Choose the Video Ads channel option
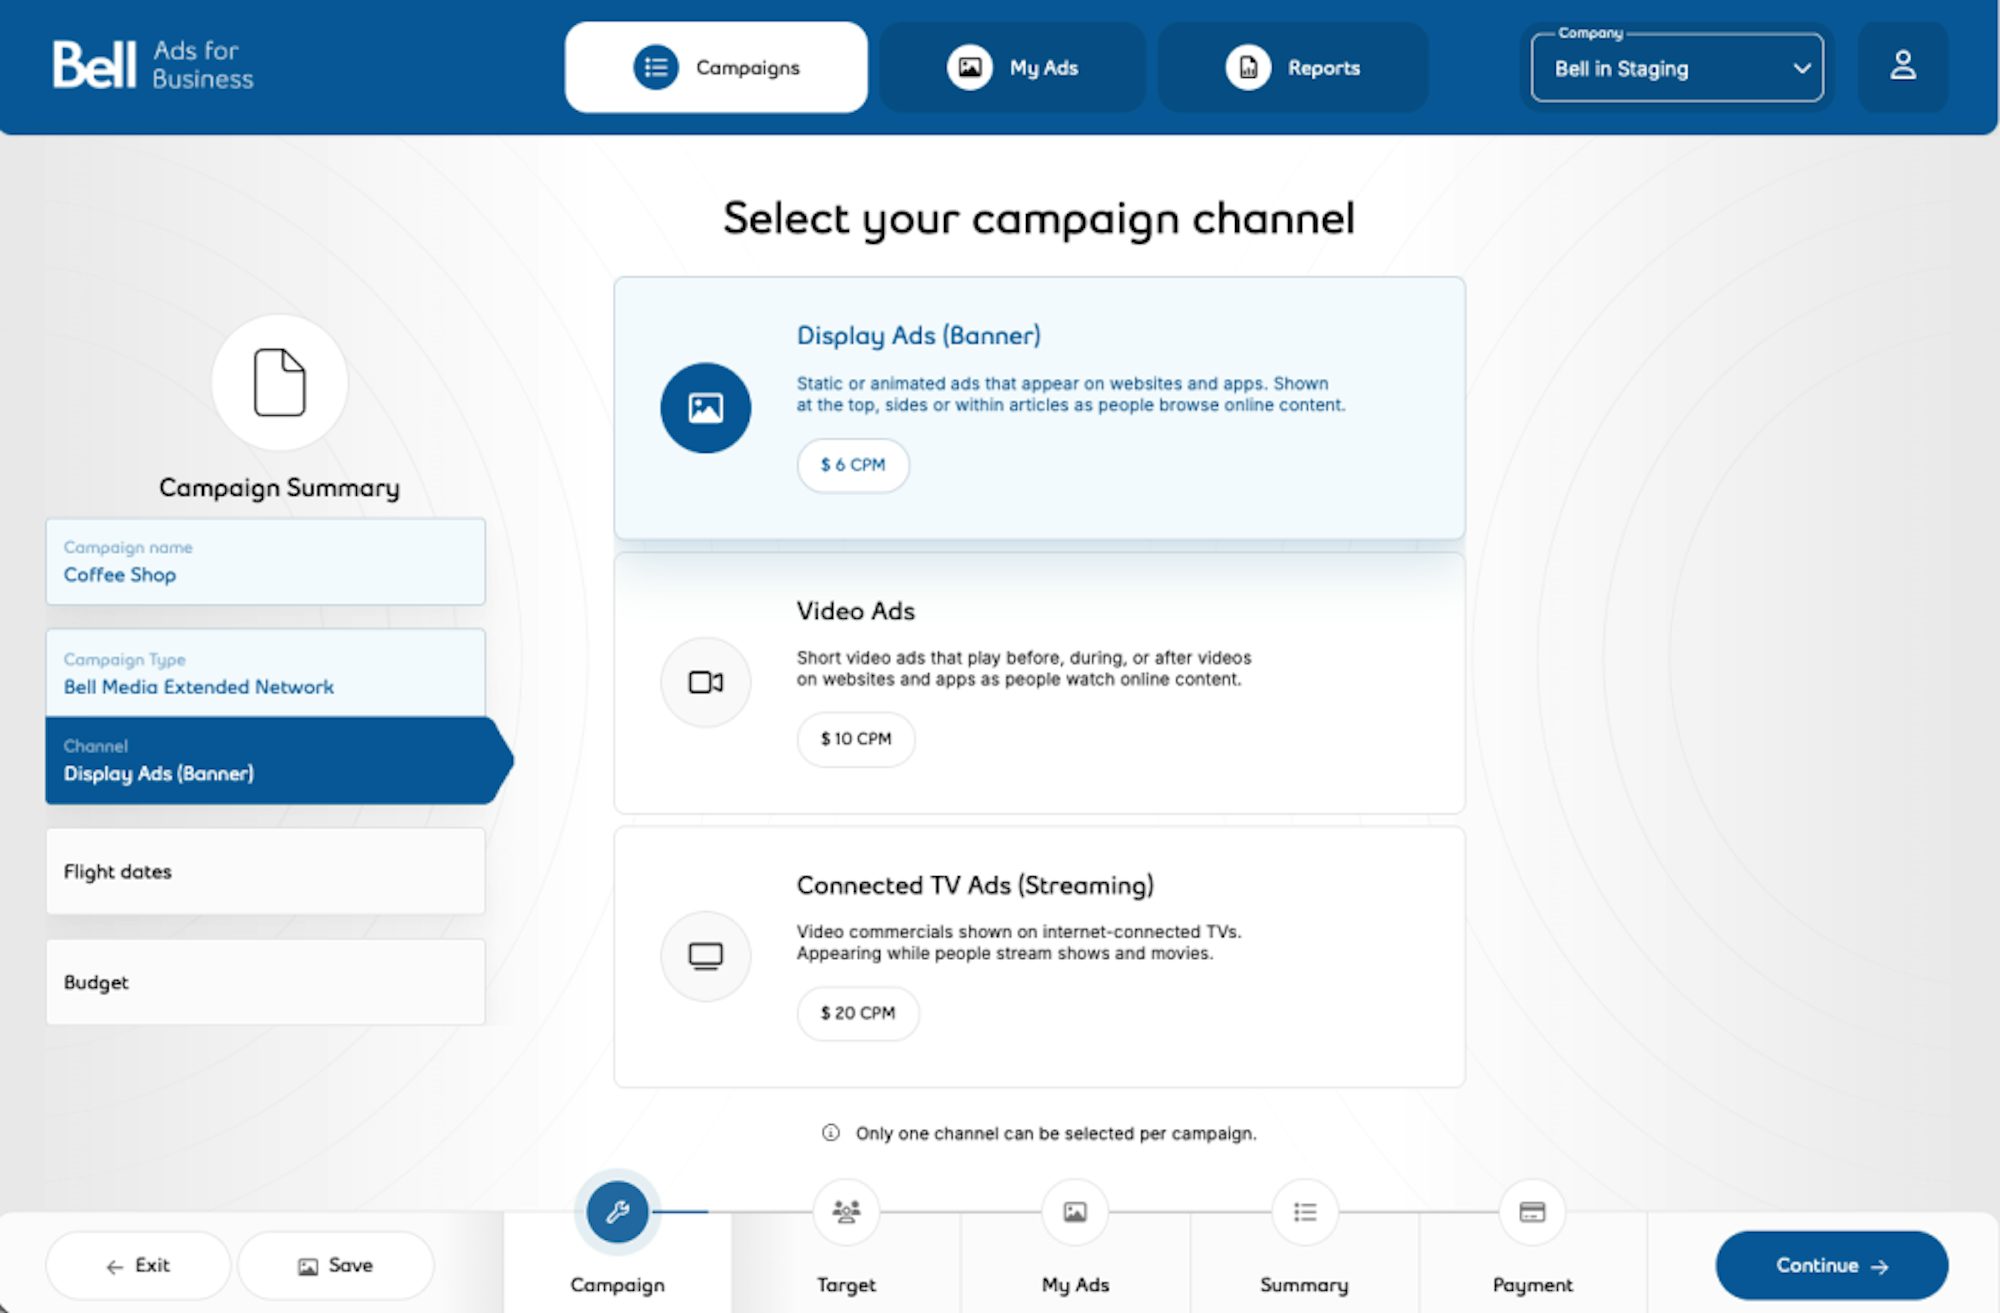 [1040, 683]
